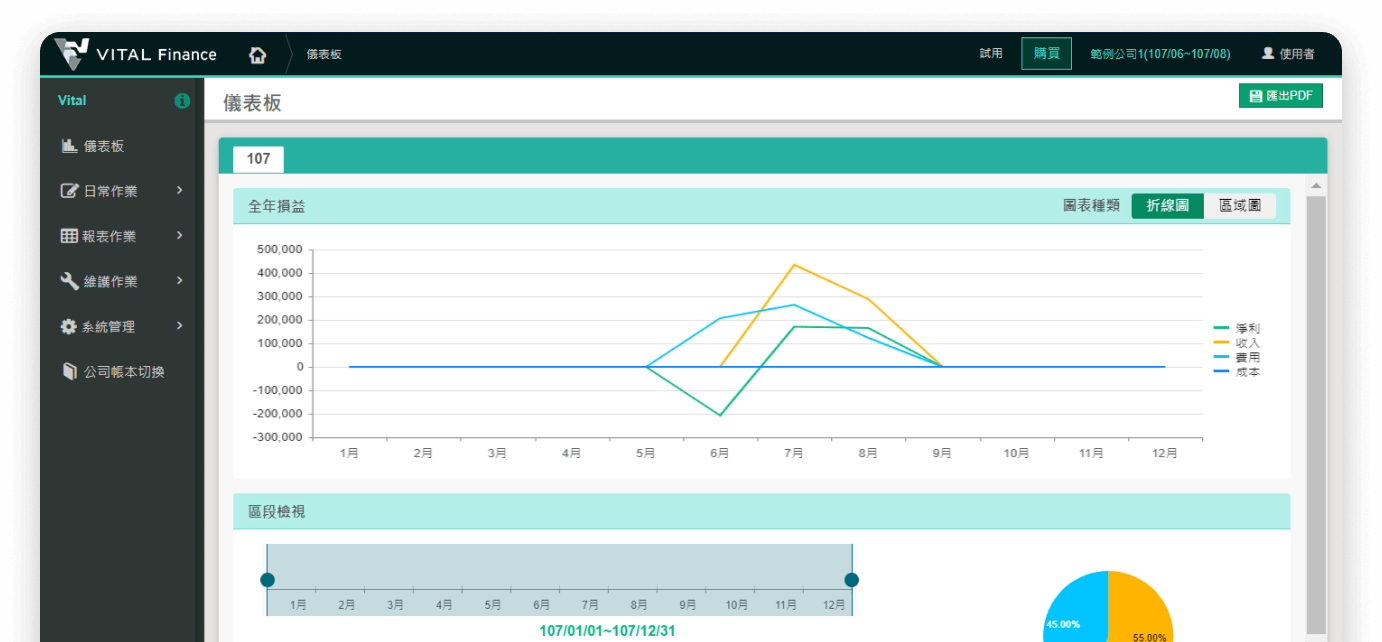Click the vertical scrollbar thumb
Image resolution: width=1382 pixels, height=642 pixels.
pyautogui.click(x=1316, y=414)
